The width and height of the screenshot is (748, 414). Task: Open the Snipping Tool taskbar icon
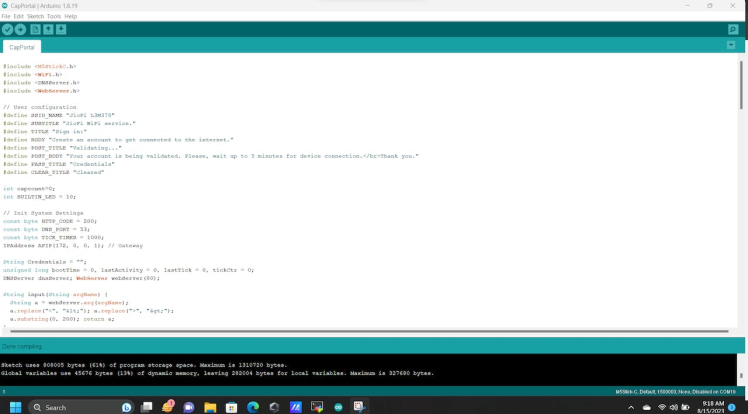click(x=360, y=407)
